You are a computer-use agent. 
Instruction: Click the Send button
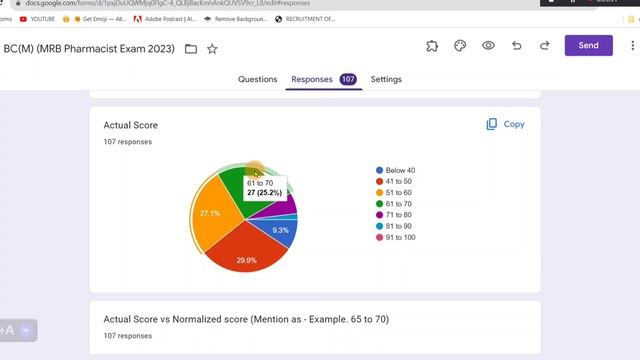[x=589, y=45]
